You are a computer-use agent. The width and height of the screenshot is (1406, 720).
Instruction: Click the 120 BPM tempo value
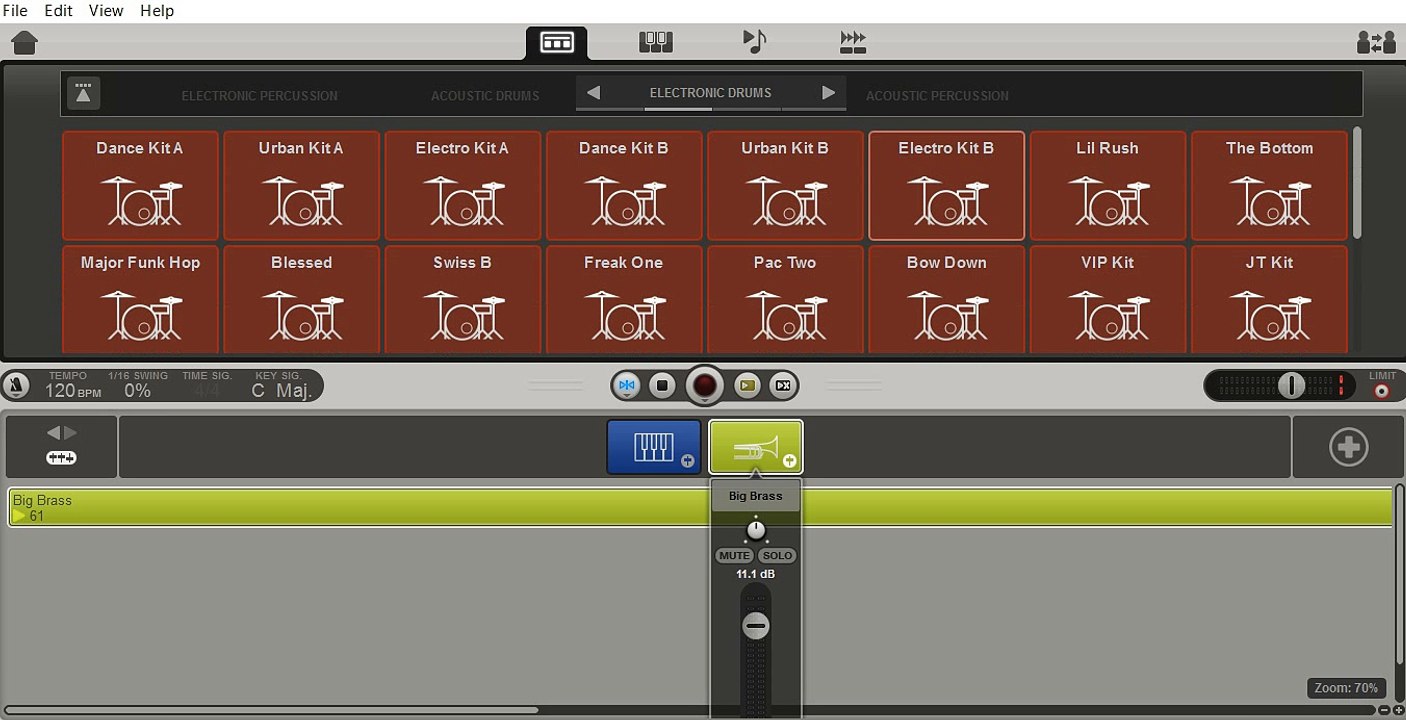(73, 390)
